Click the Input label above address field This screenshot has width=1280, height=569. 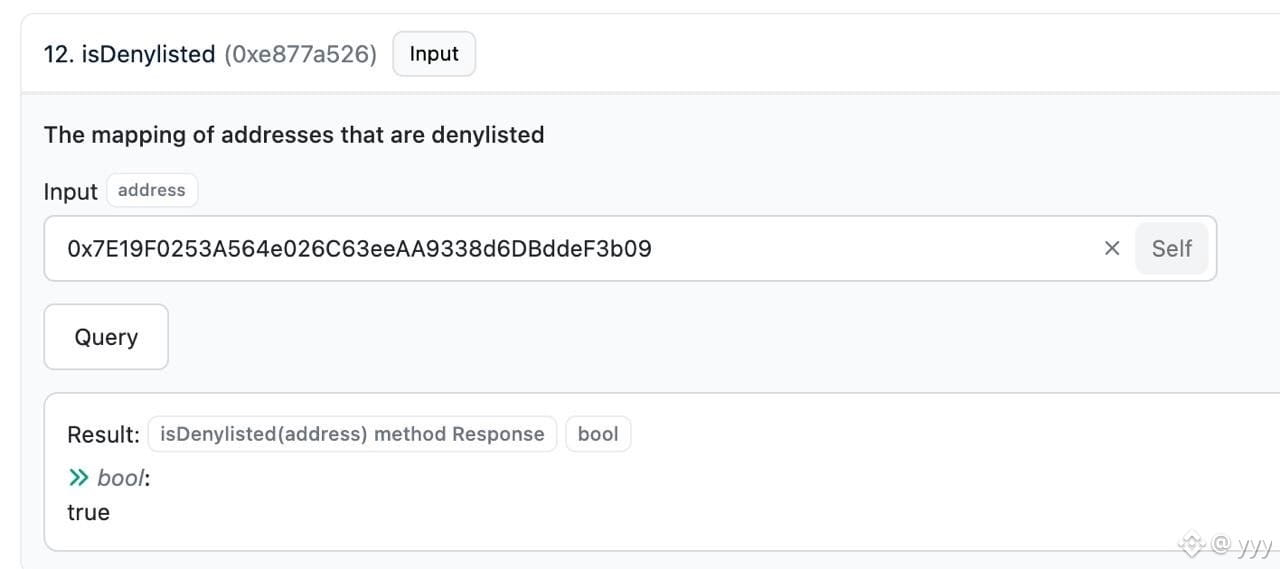[x=70, y=192]
